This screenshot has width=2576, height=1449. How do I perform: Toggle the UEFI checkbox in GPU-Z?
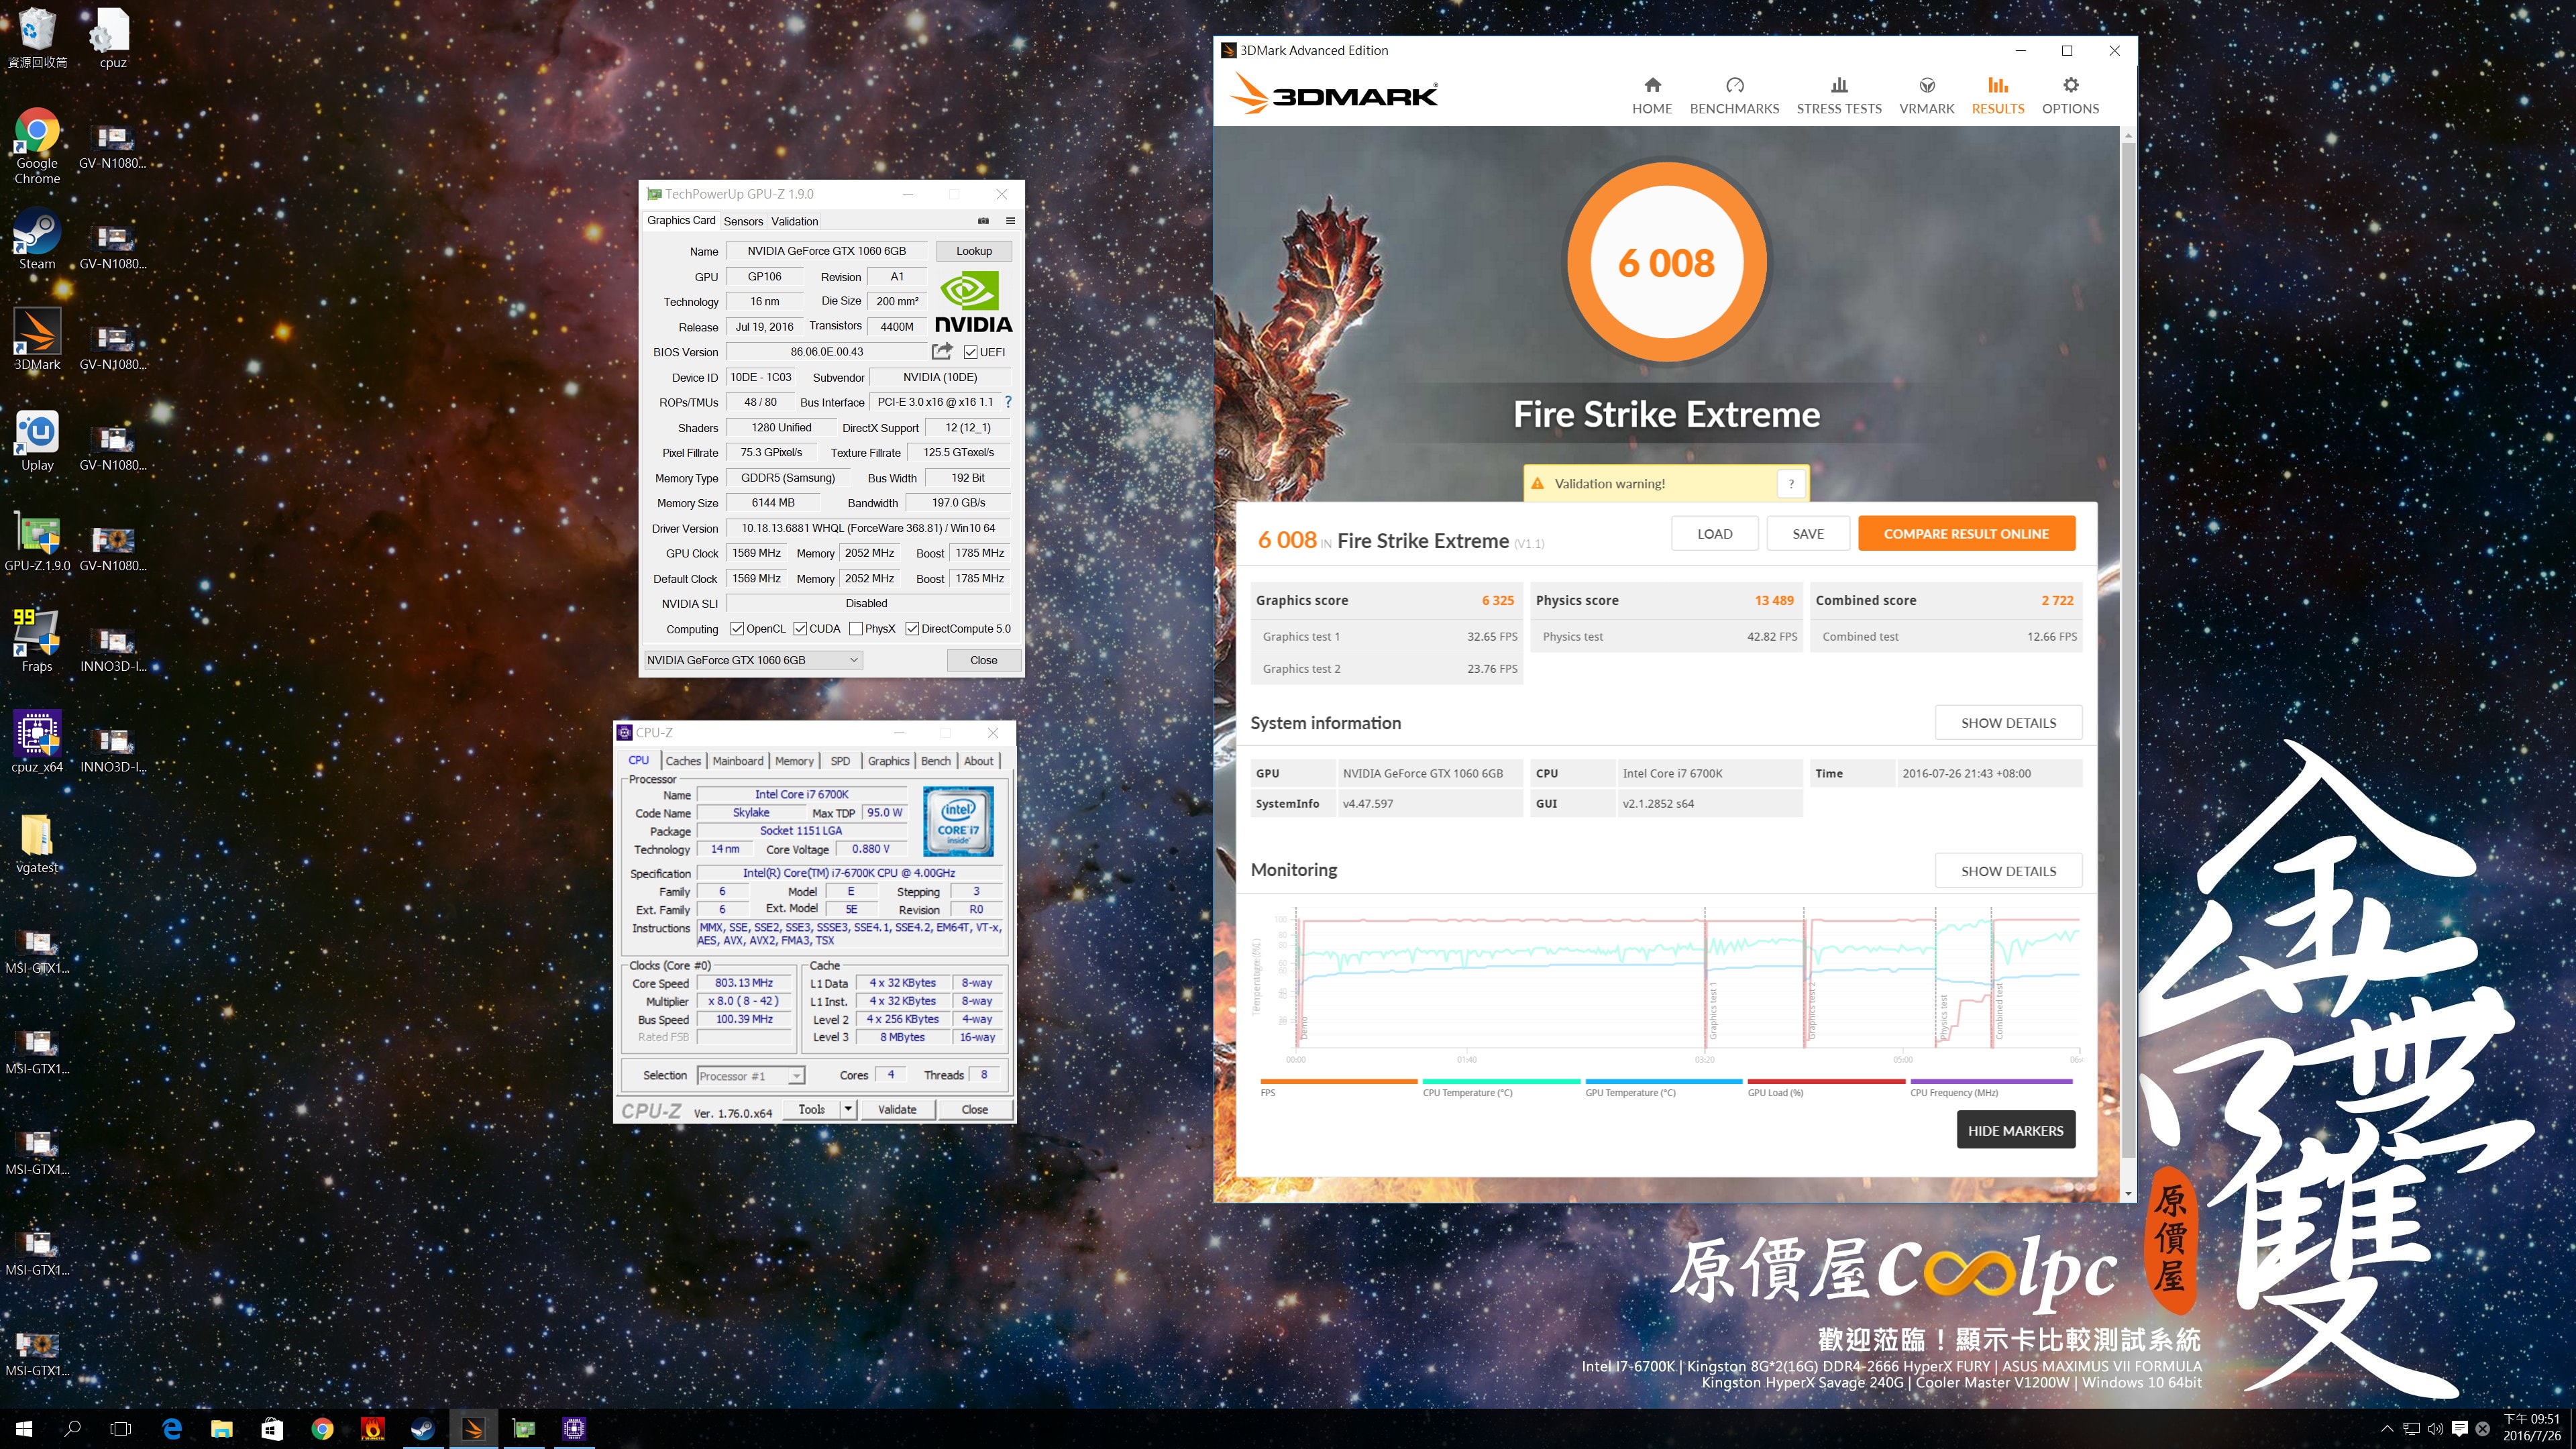970,352
